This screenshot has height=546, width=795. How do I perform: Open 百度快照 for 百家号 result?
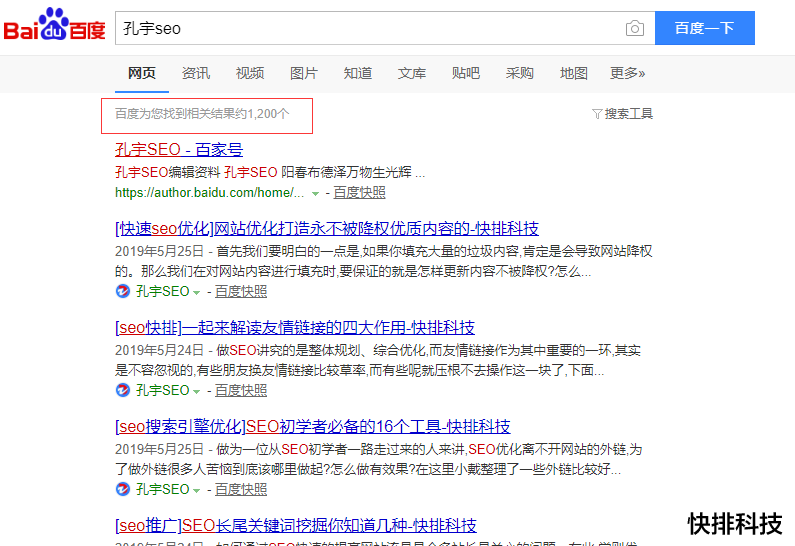[x=359, y=193]
